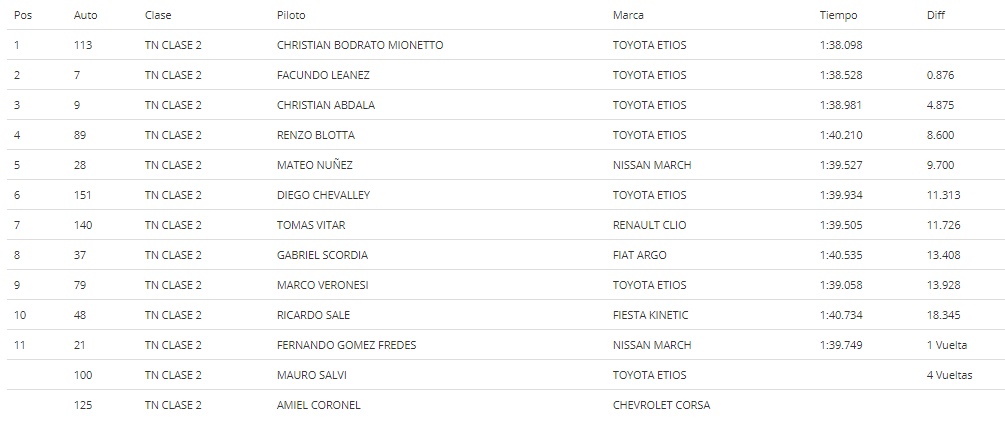This screenshot has height=428, width=1005.
Task: Click the Tiempo column header
Action: click(x=838, y=15)
